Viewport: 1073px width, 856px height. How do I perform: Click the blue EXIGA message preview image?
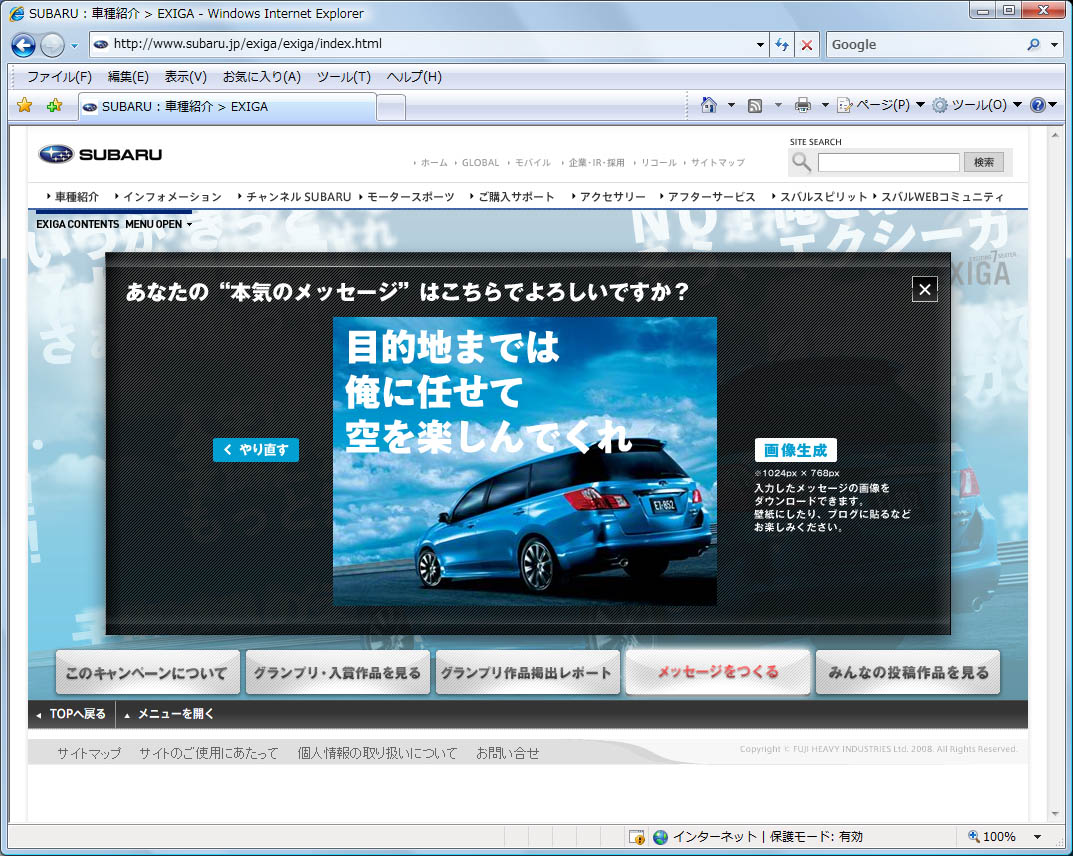tap(525, 461)
